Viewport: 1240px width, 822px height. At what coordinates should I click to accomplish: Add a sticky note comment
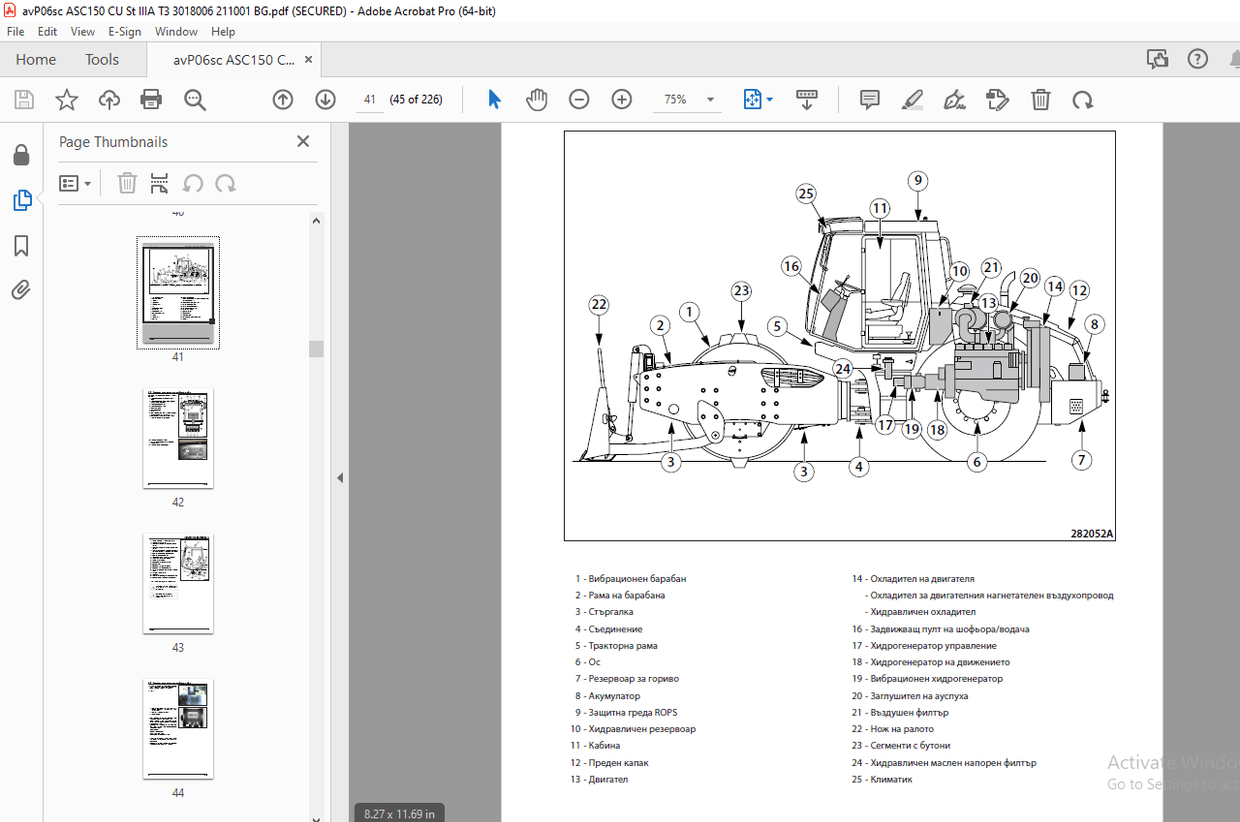[x=868, y=99]
